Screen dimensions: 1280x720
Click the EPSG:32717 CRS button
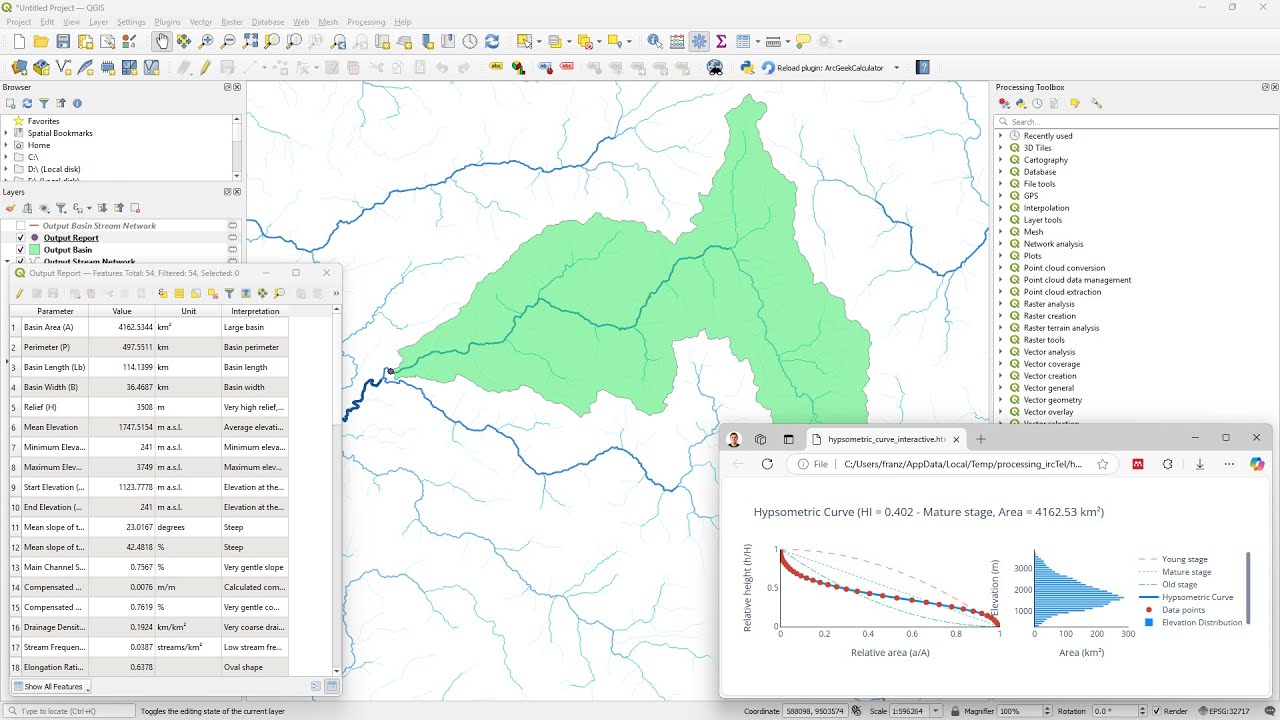(x=1222, y=711)
